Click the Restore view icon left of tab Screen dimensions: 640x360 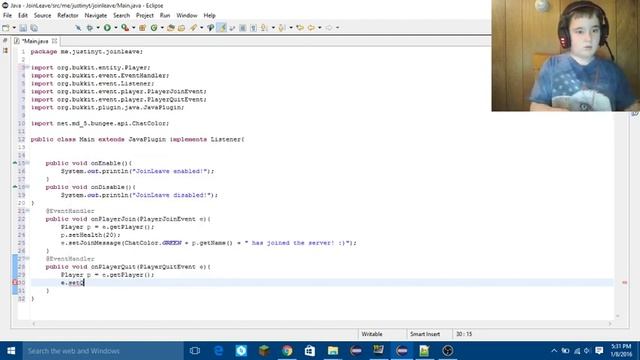point(5,41)
